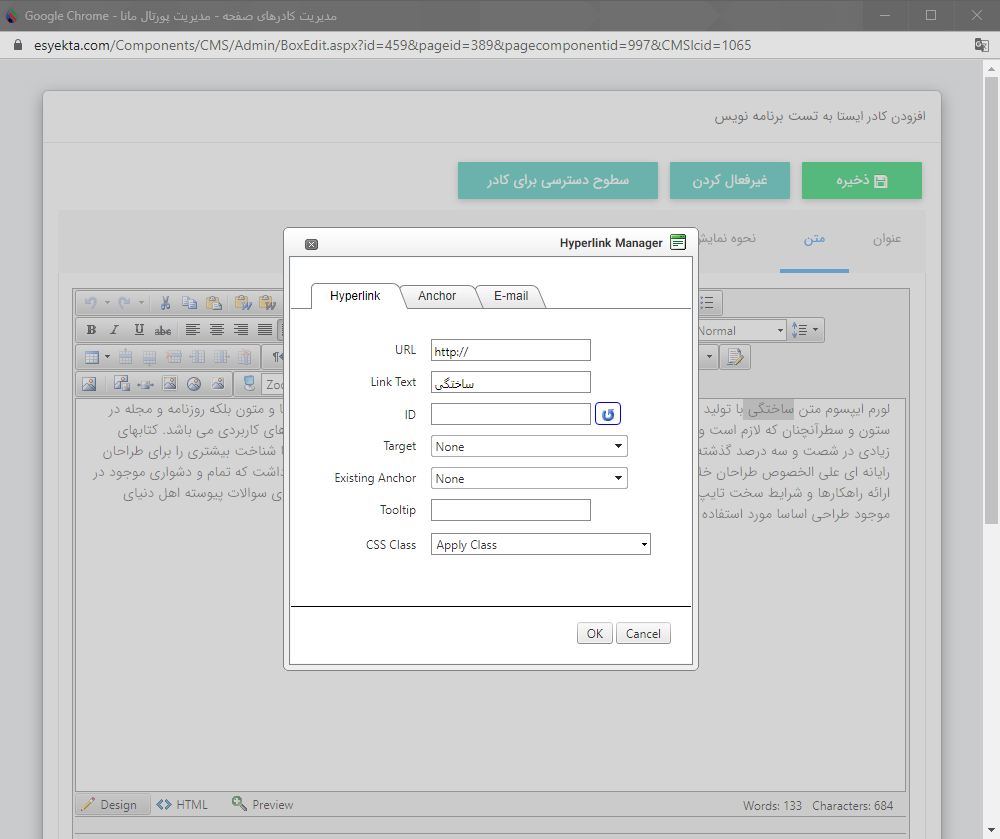Toggle italic formatting

pyautogui.click(x=114, y=330)
